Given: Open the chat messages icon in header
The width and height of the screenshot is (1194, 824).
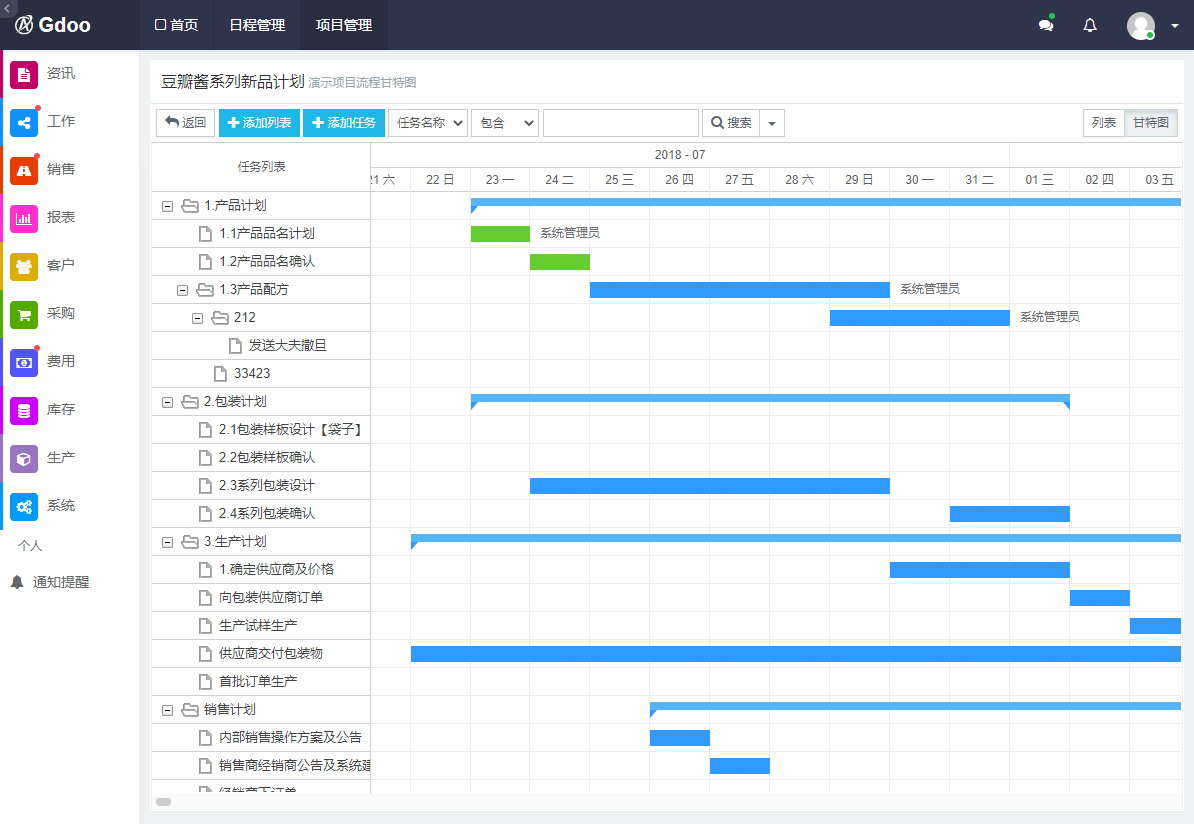Looking at the screenshot, I should pyautogui.click(x=1046, y=26).
